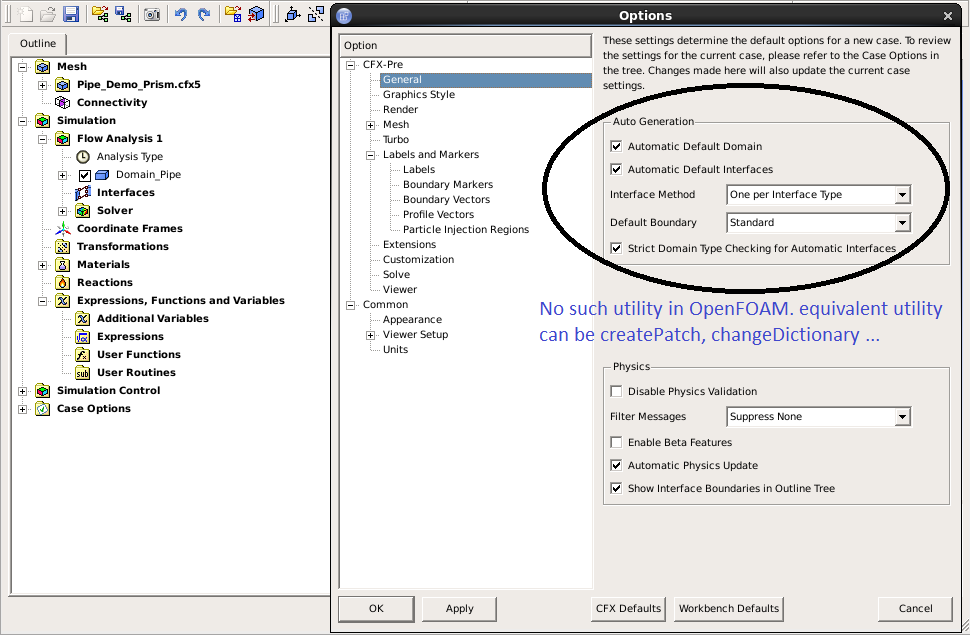Enable Disable Physics Validation checkbox
The height and width of the screenshot is (635, 970).
[x=616, y=391]
